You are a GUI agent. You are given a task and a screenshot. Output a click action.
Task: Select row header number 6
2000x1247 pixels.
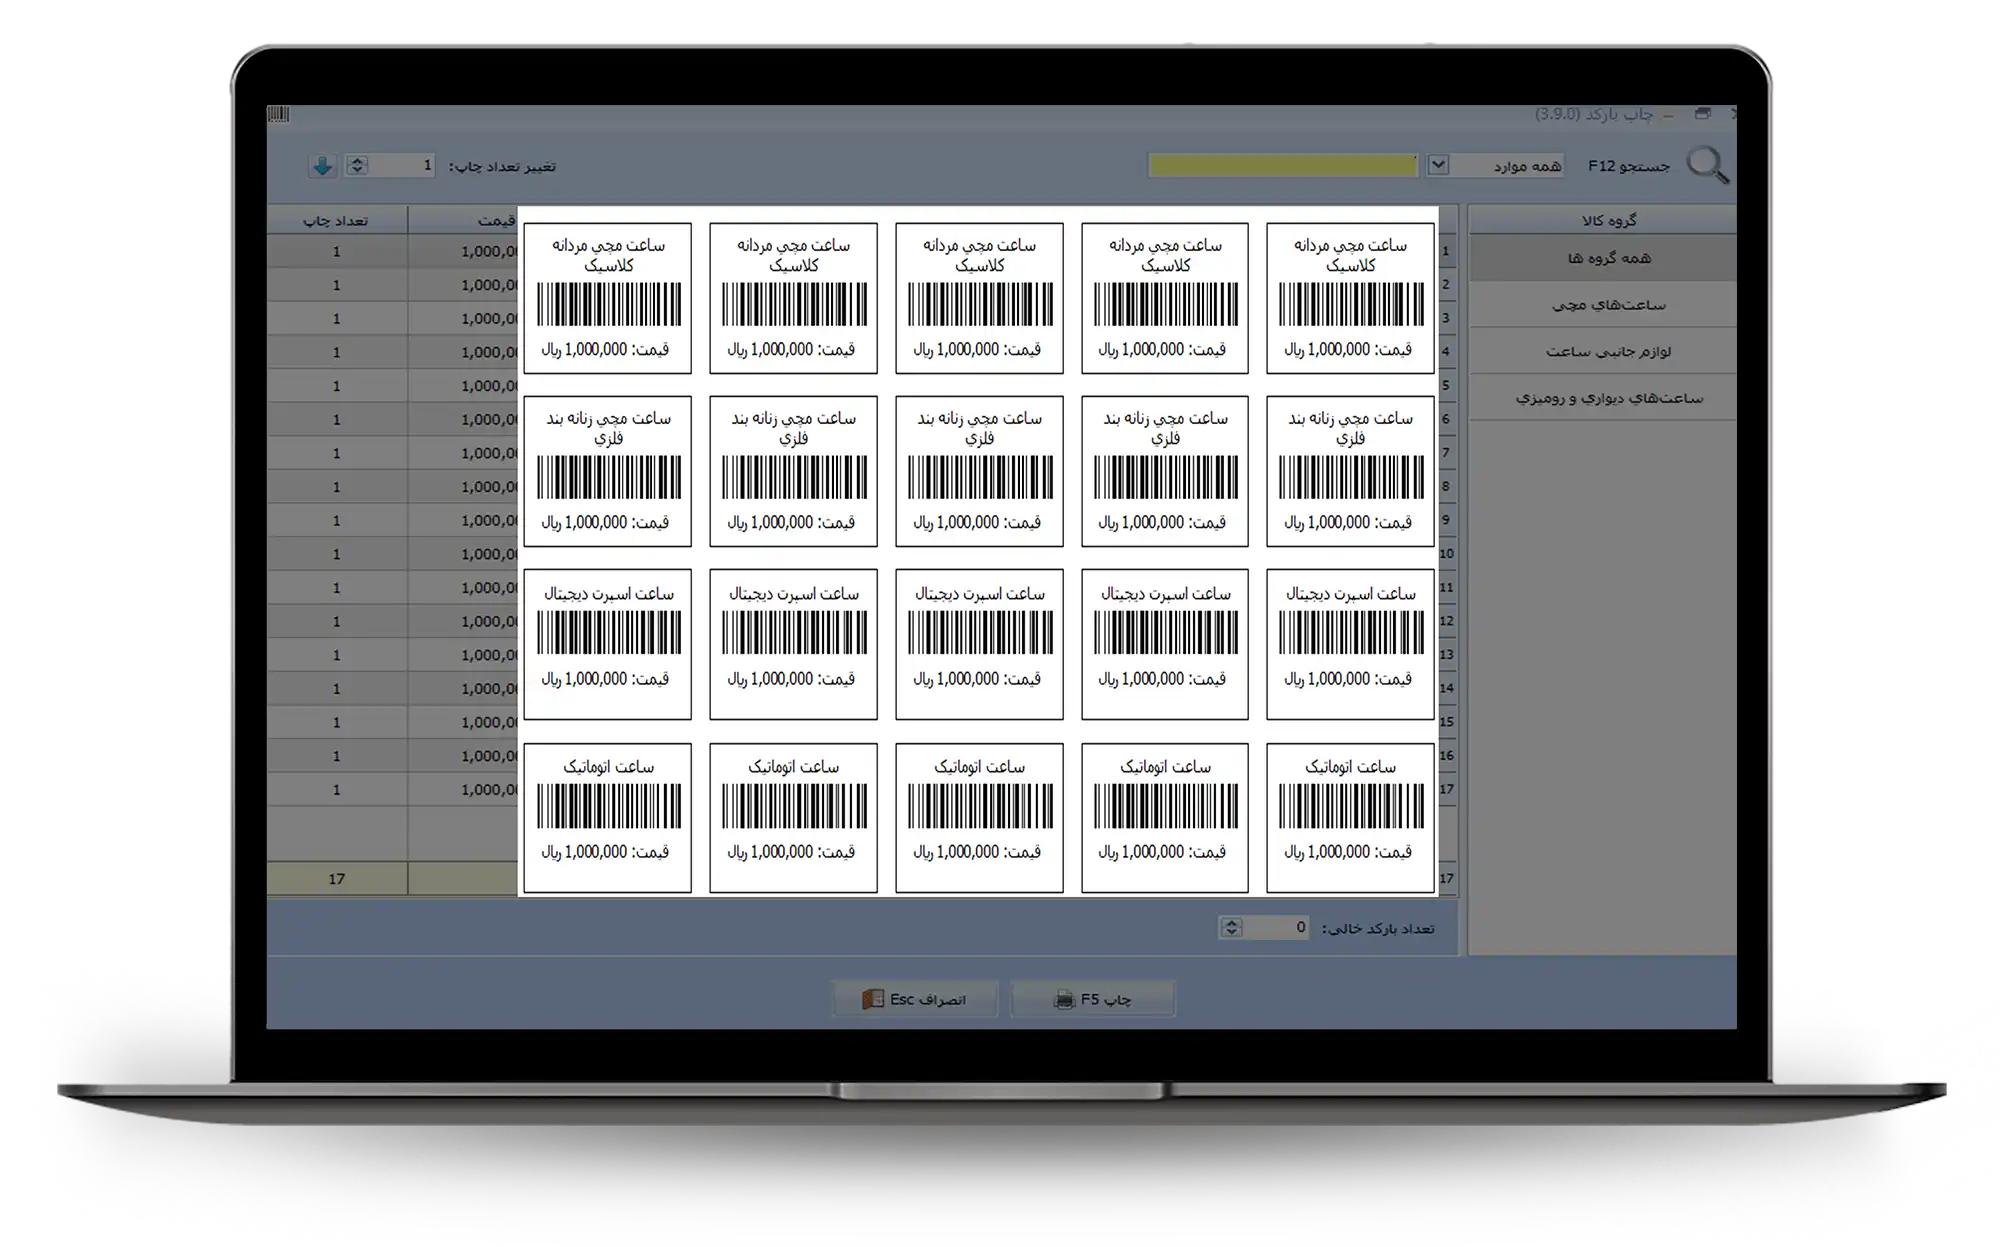(x=1447, y=420)
